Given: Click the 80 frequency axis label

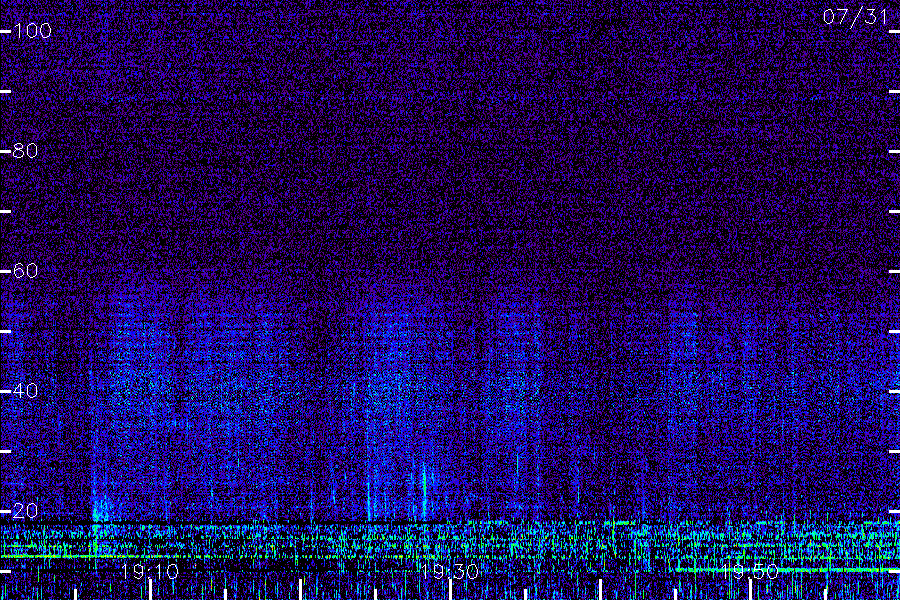Looking at the screenshot, I should 26,151.
